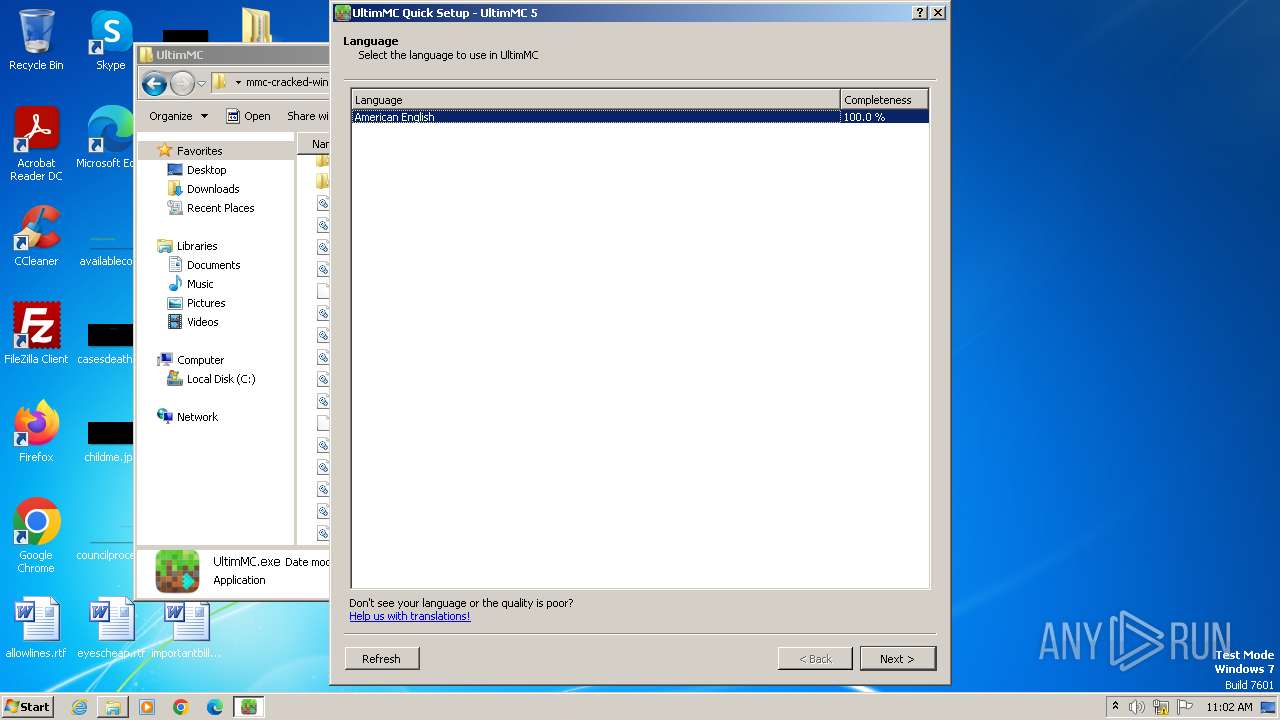Click the volume speaker tray icon
This screenshot has height=720, width=1280.
[1137, 707]
